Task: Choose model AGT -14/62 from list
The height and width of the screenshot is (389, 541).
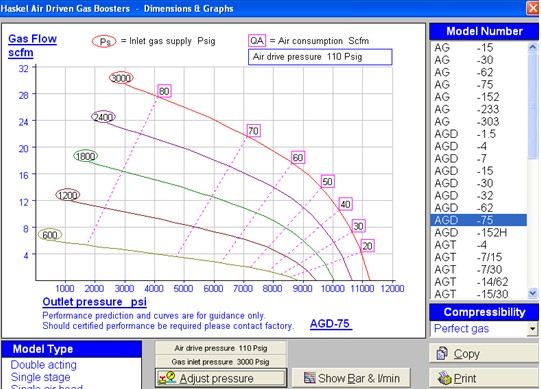Action: [x=479, y=282]
